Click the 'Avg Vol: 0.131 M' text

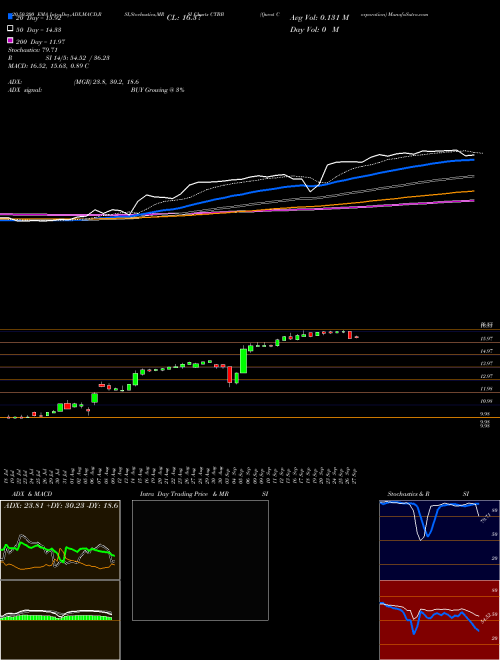319,18
